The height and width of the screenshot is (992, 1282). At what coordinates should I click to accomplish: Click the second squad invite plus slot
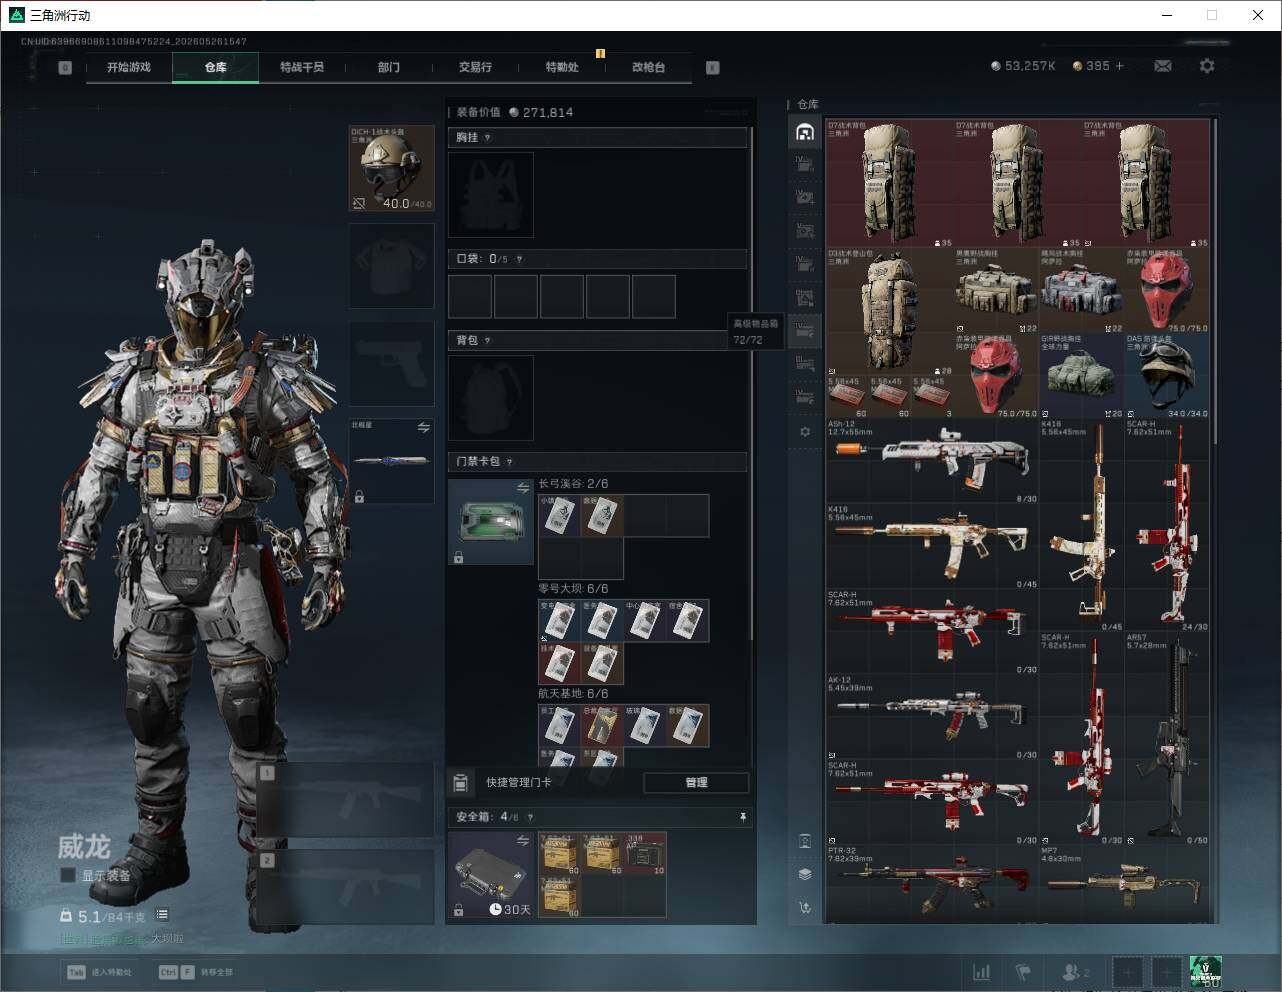[1166, 971]
